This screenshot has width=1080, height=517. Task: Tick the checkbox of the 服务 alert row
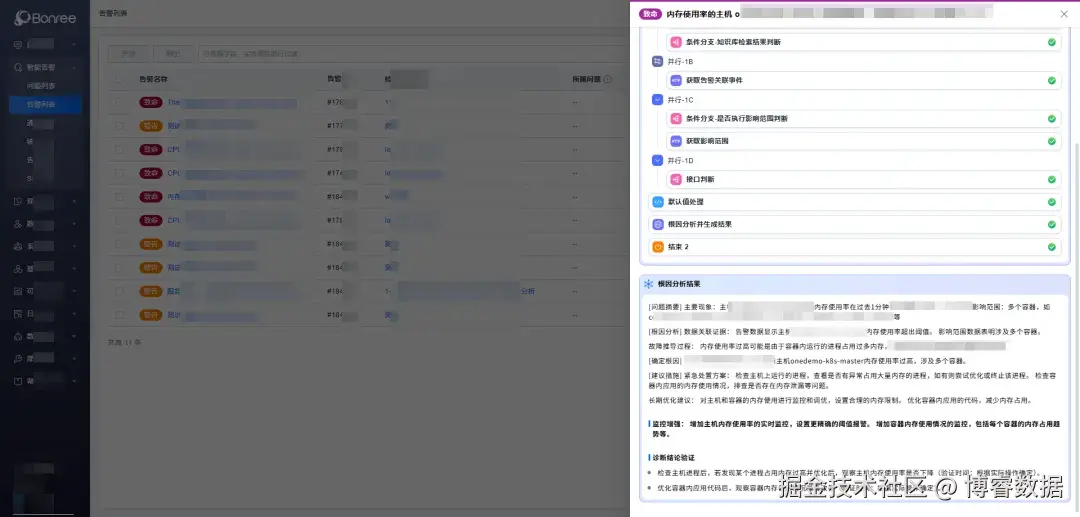[x=120, y=291]
